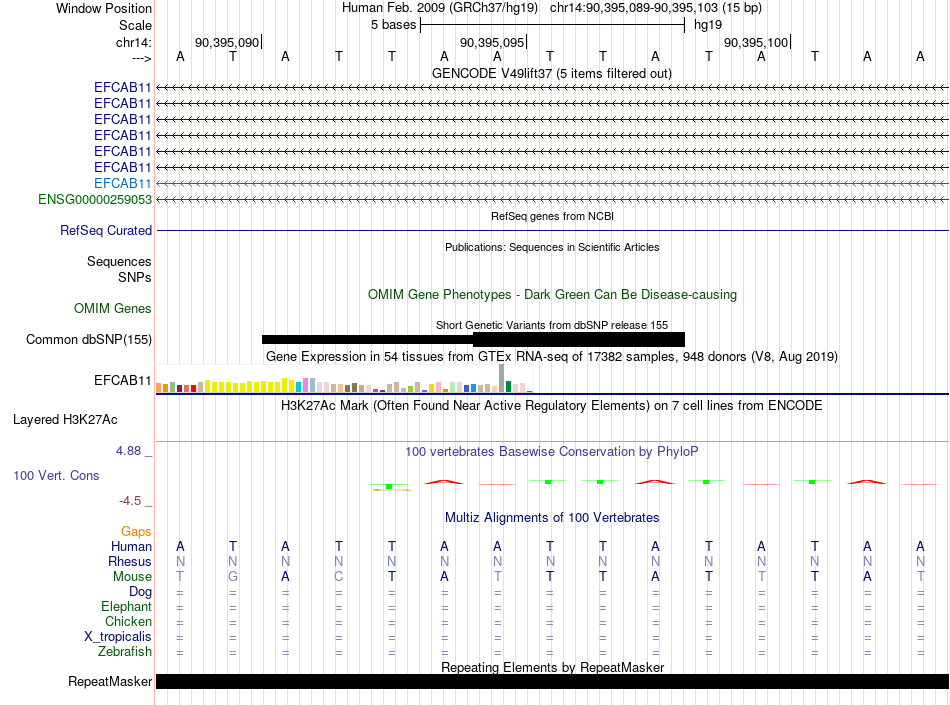Click the leftmost green PhyloP conservation marker
The height and width of the screenshot is (705, 950).
tap(390, 487)
